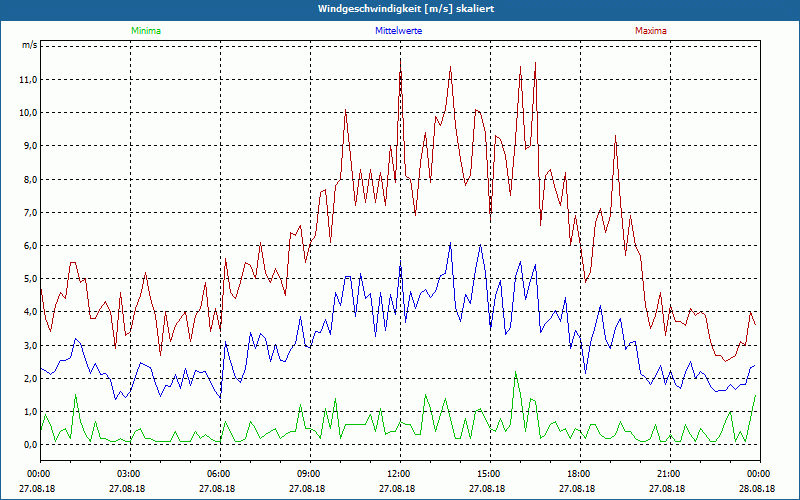Click the '3,0' y-axis value

[30, 346]
